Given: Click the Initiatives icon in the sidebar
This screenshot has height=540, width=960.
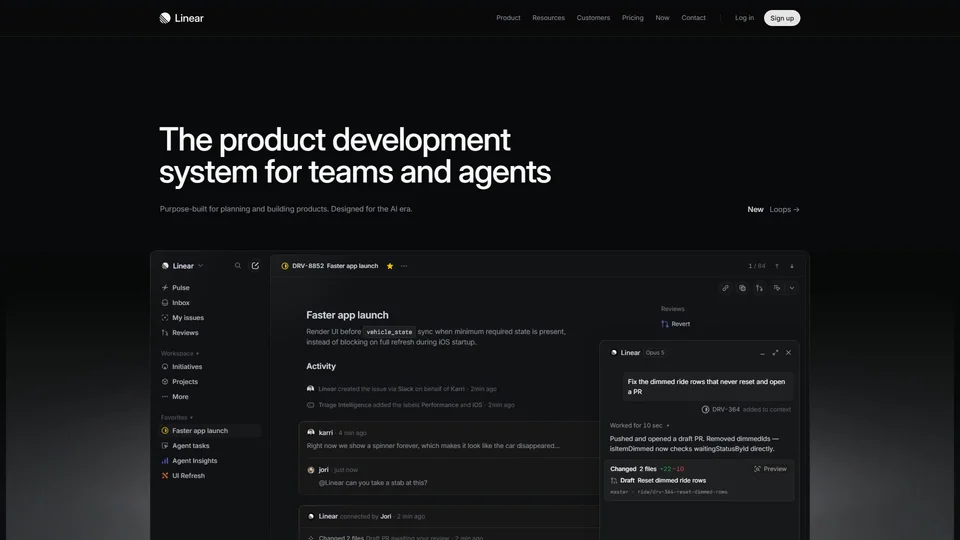Looking at the screenshot, I should tap(165, 367).
